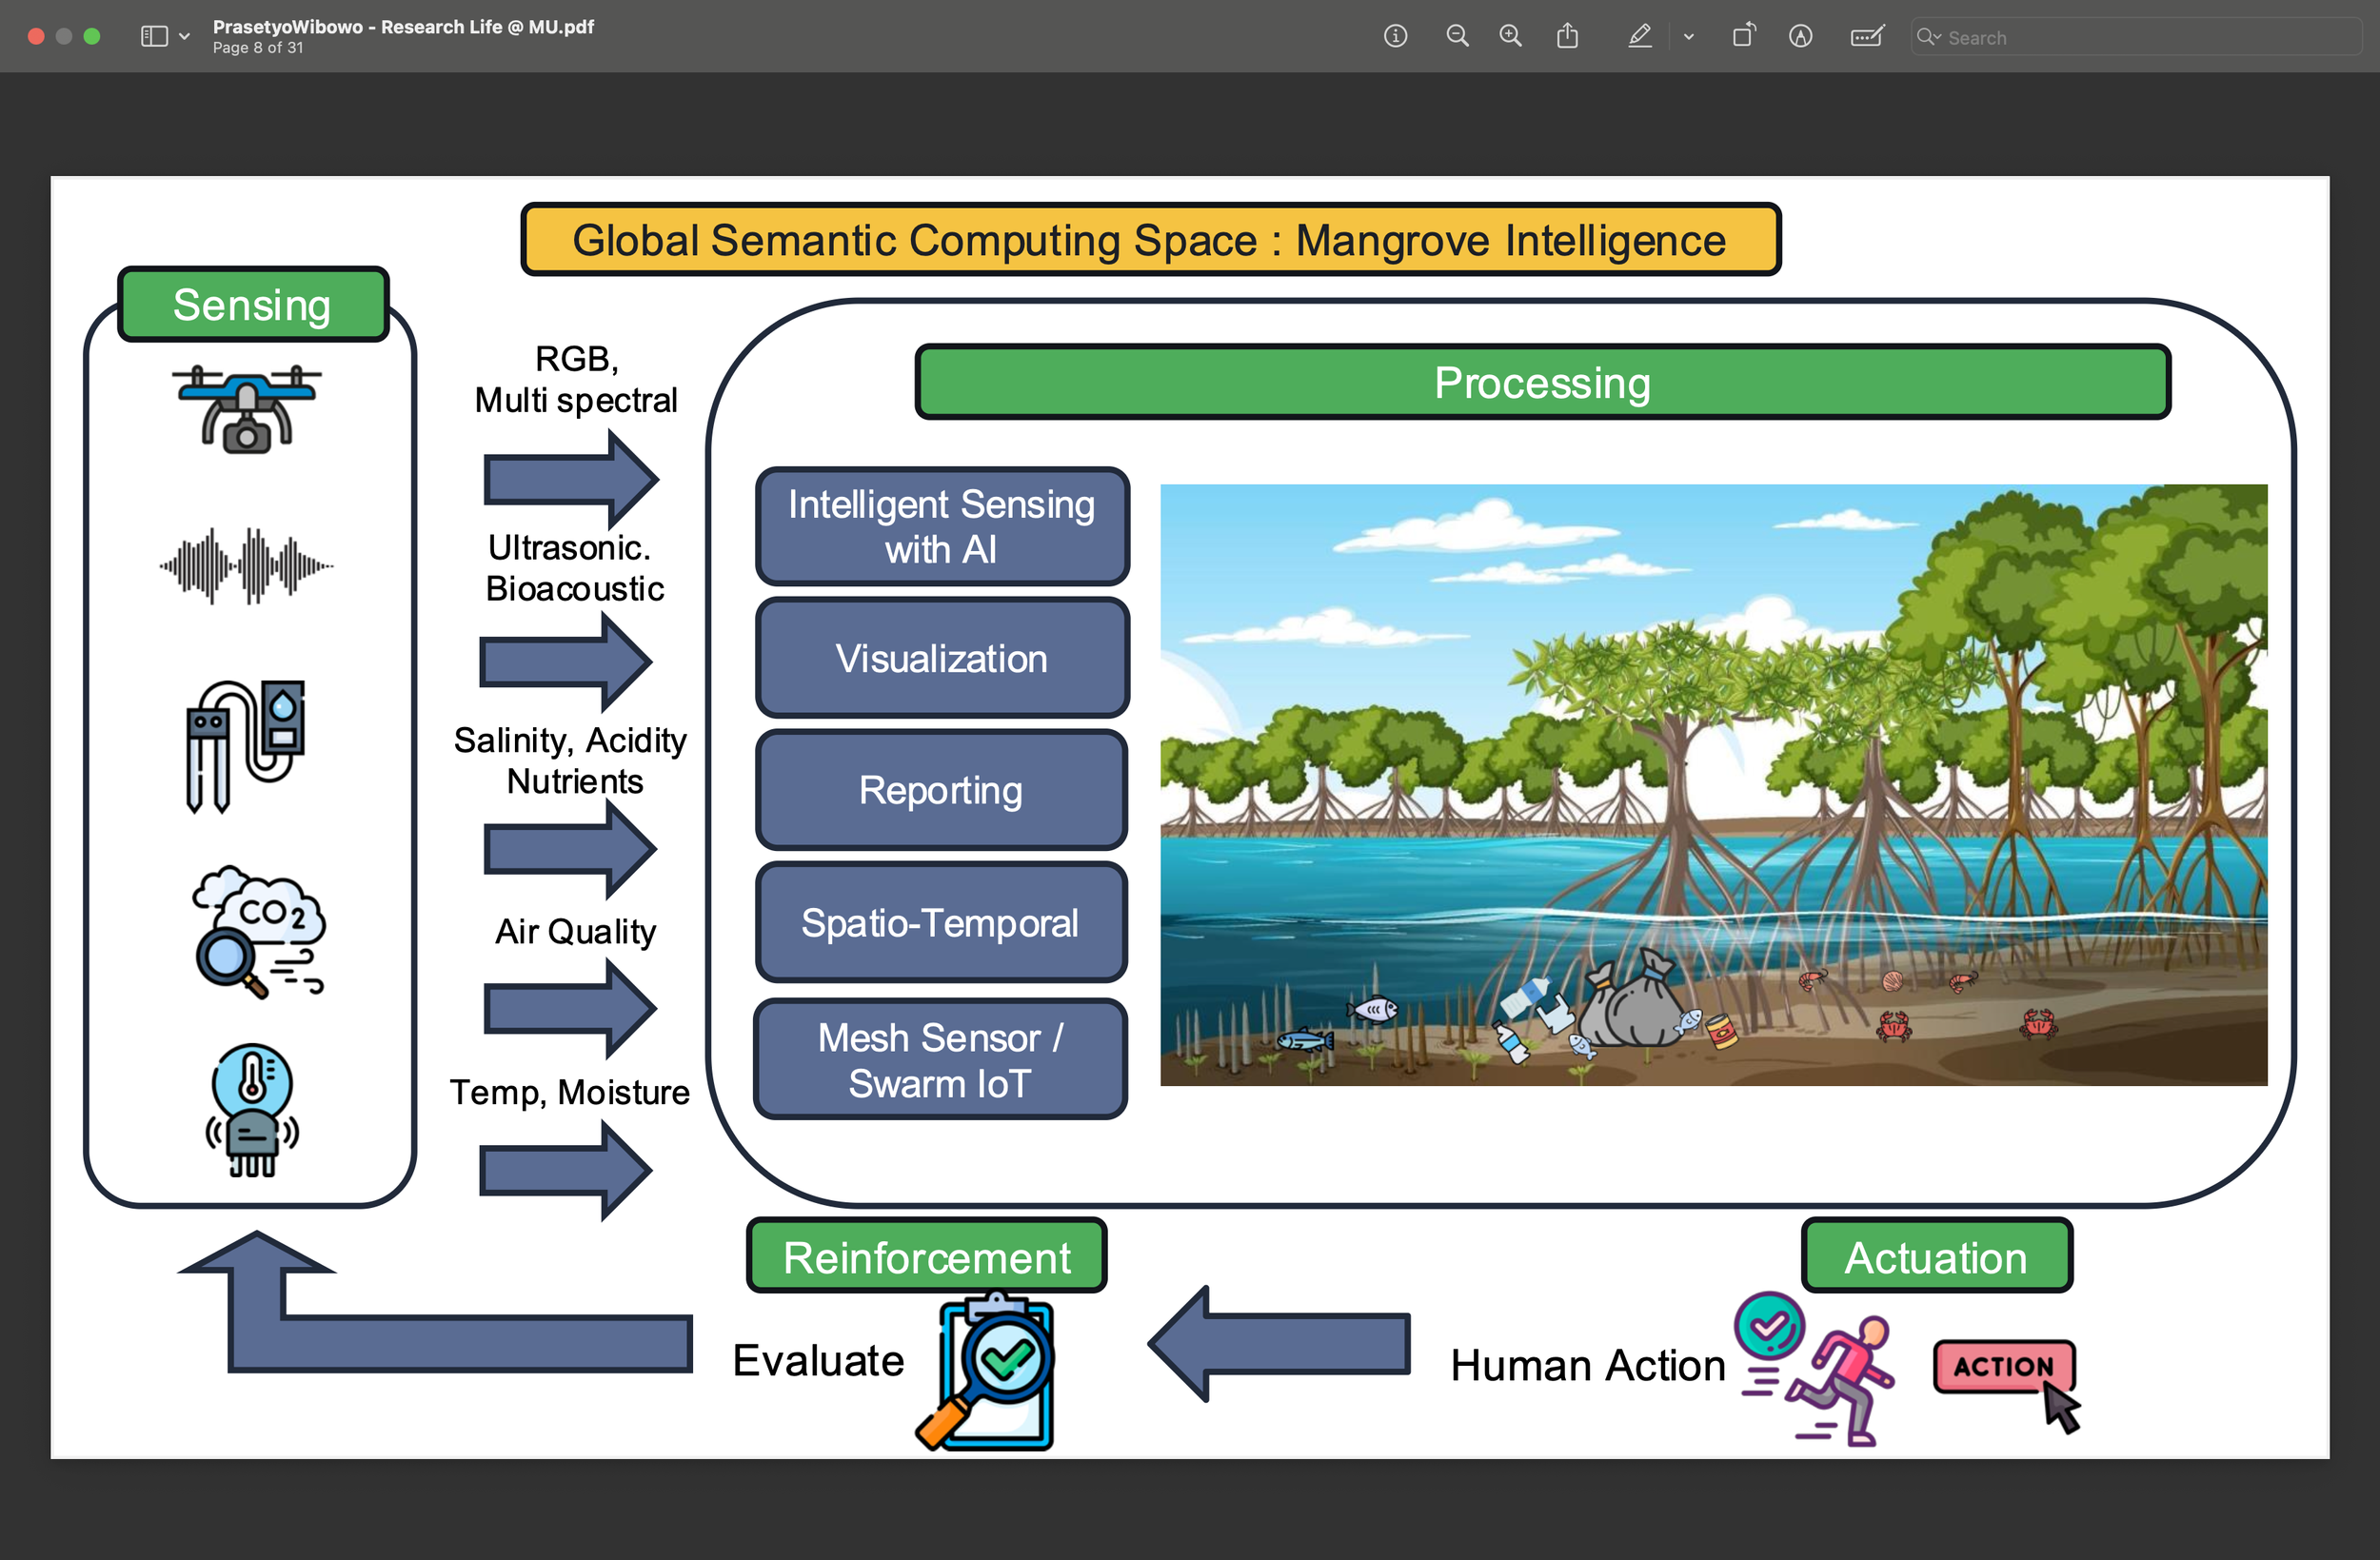Click the mangrove forest illustration
Viewport: 2380px width, 1560px height.
[1712, 784]
